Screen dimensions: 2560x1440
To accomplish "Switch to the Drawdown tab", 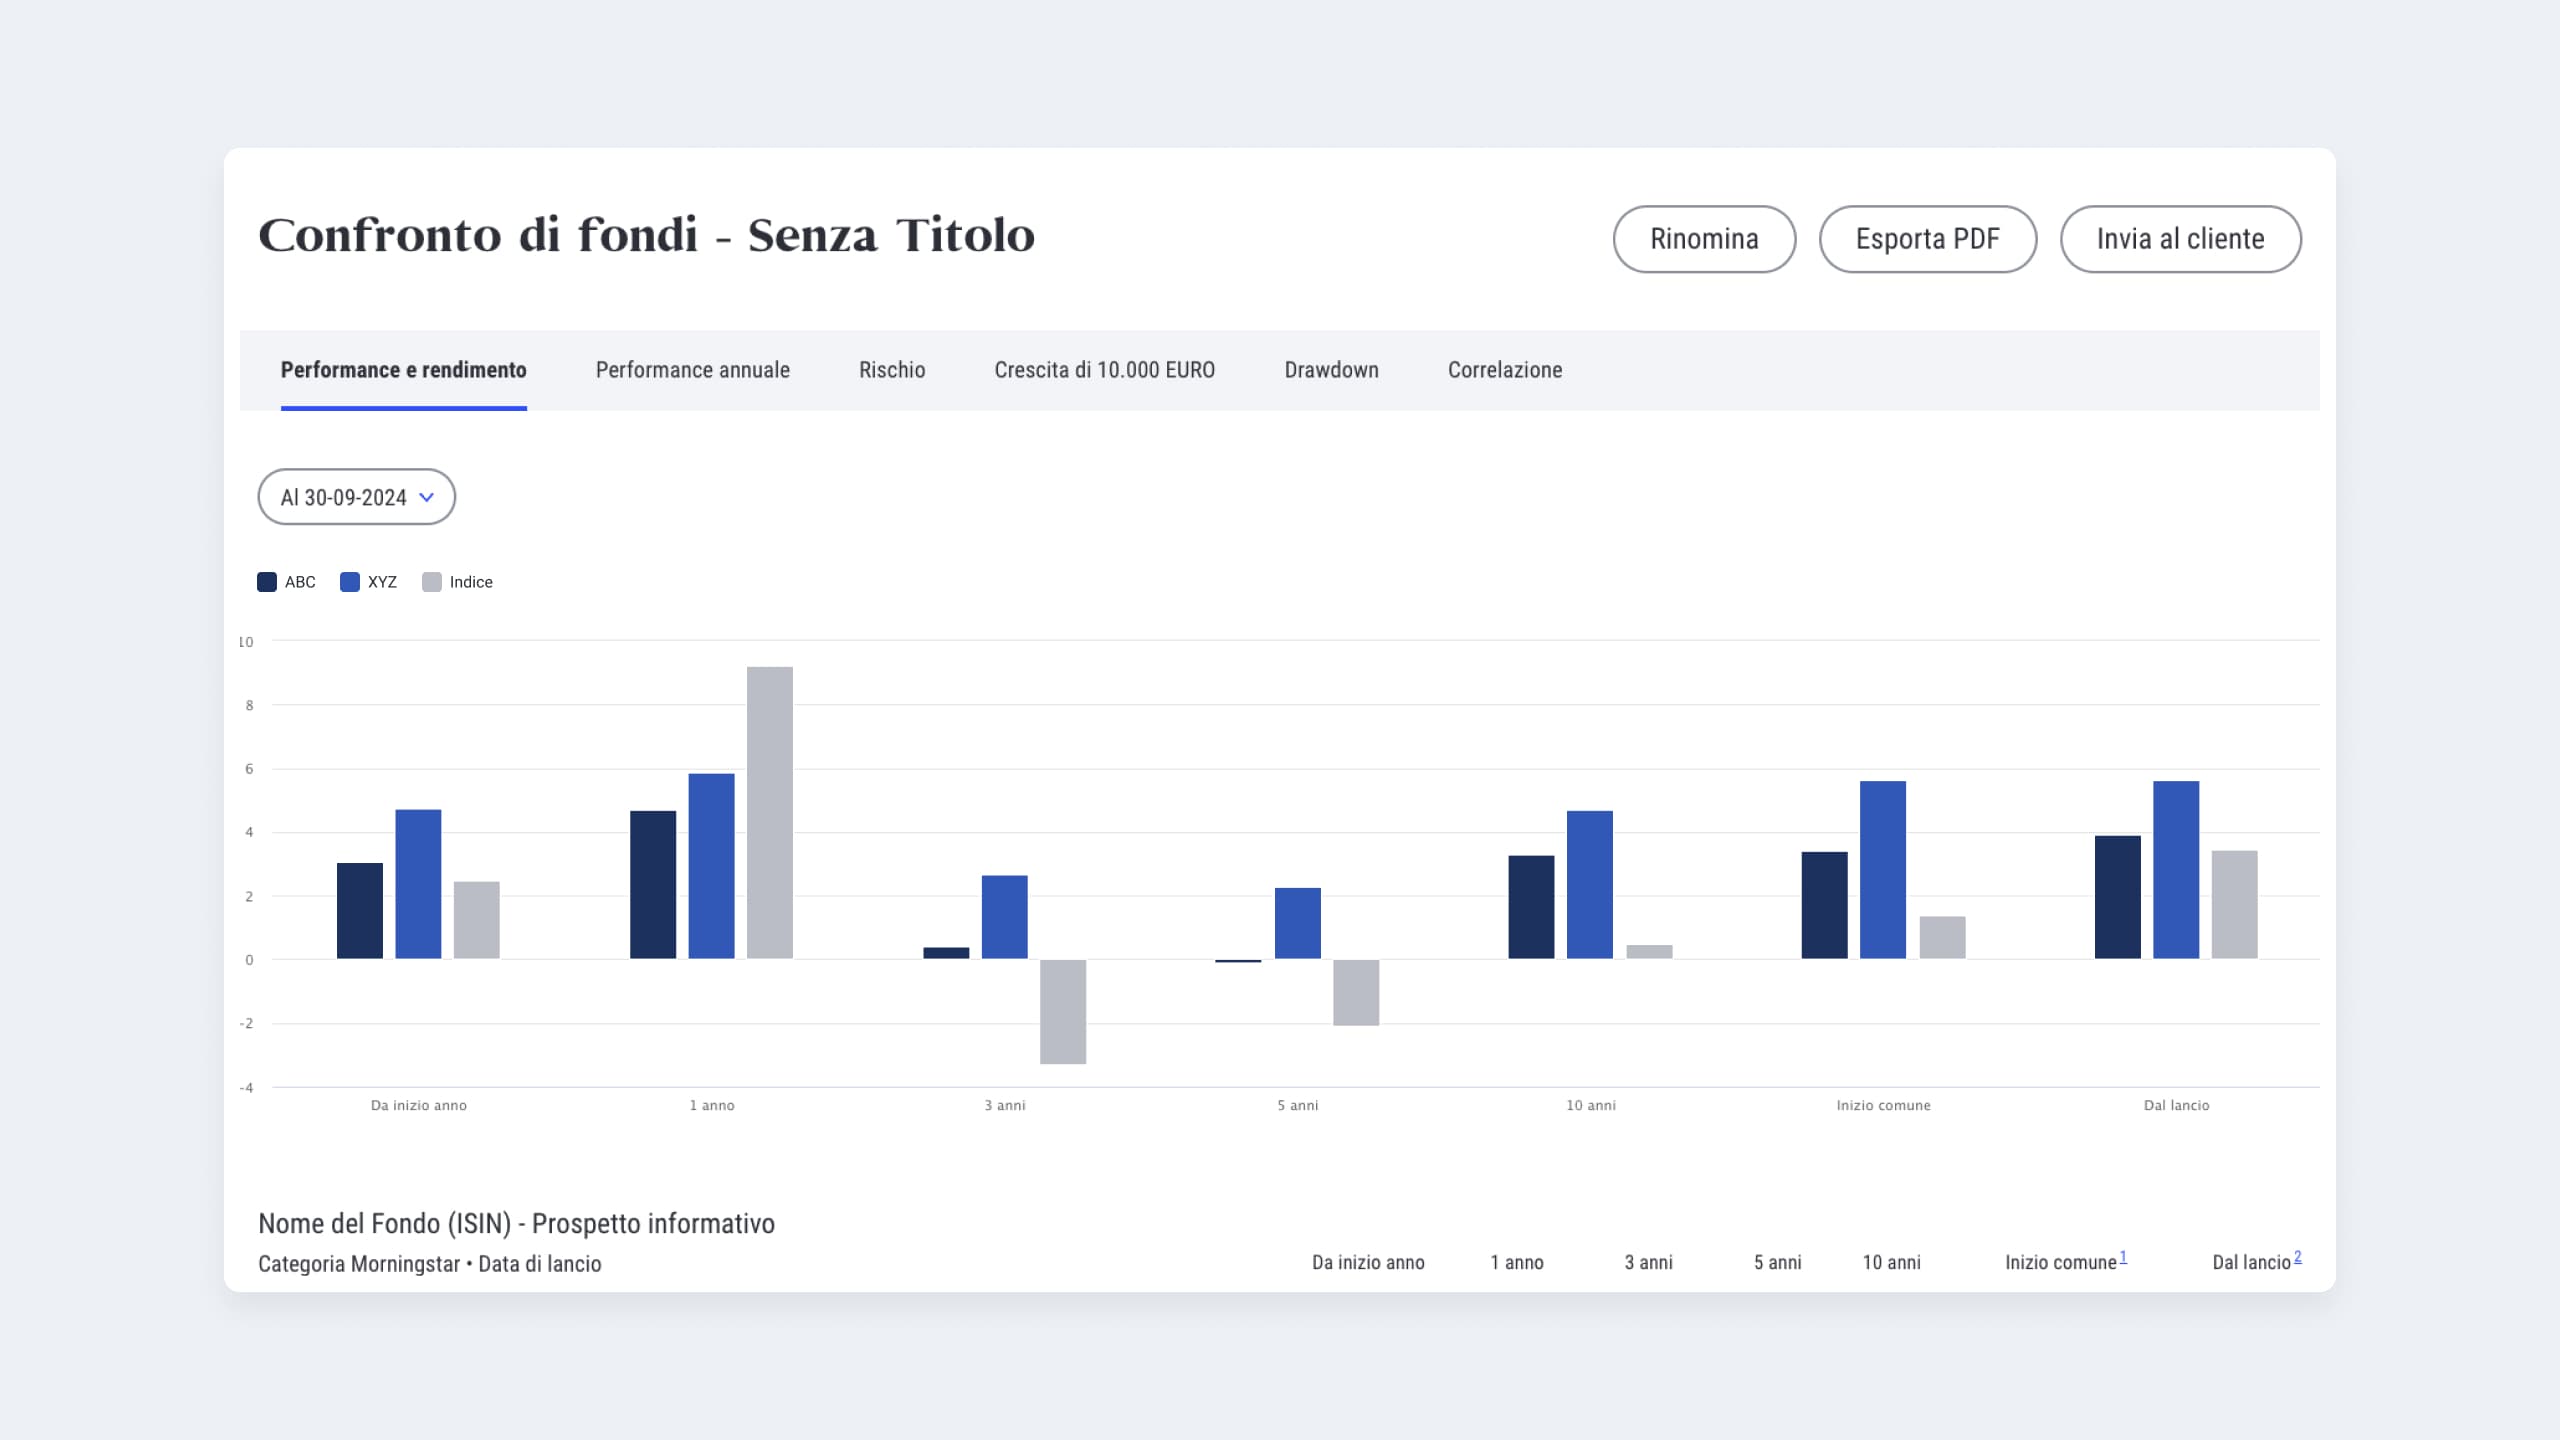I will click(1331, 370).
